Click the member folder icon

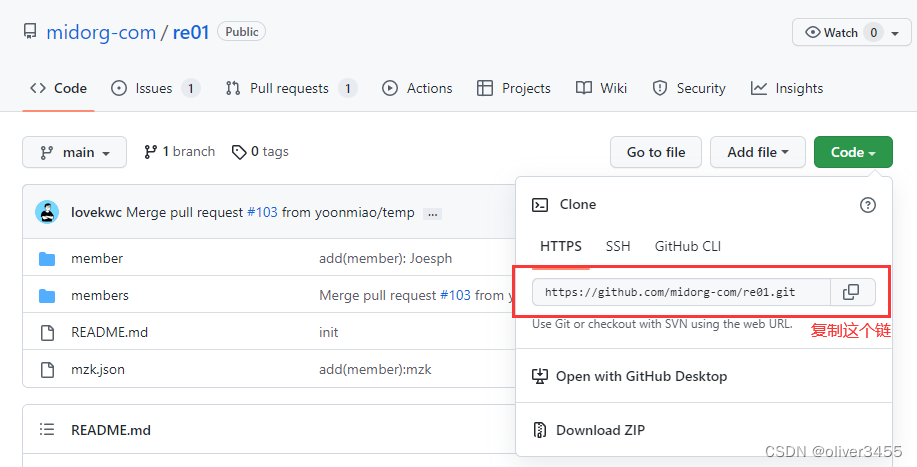click(x=47, y=258)
